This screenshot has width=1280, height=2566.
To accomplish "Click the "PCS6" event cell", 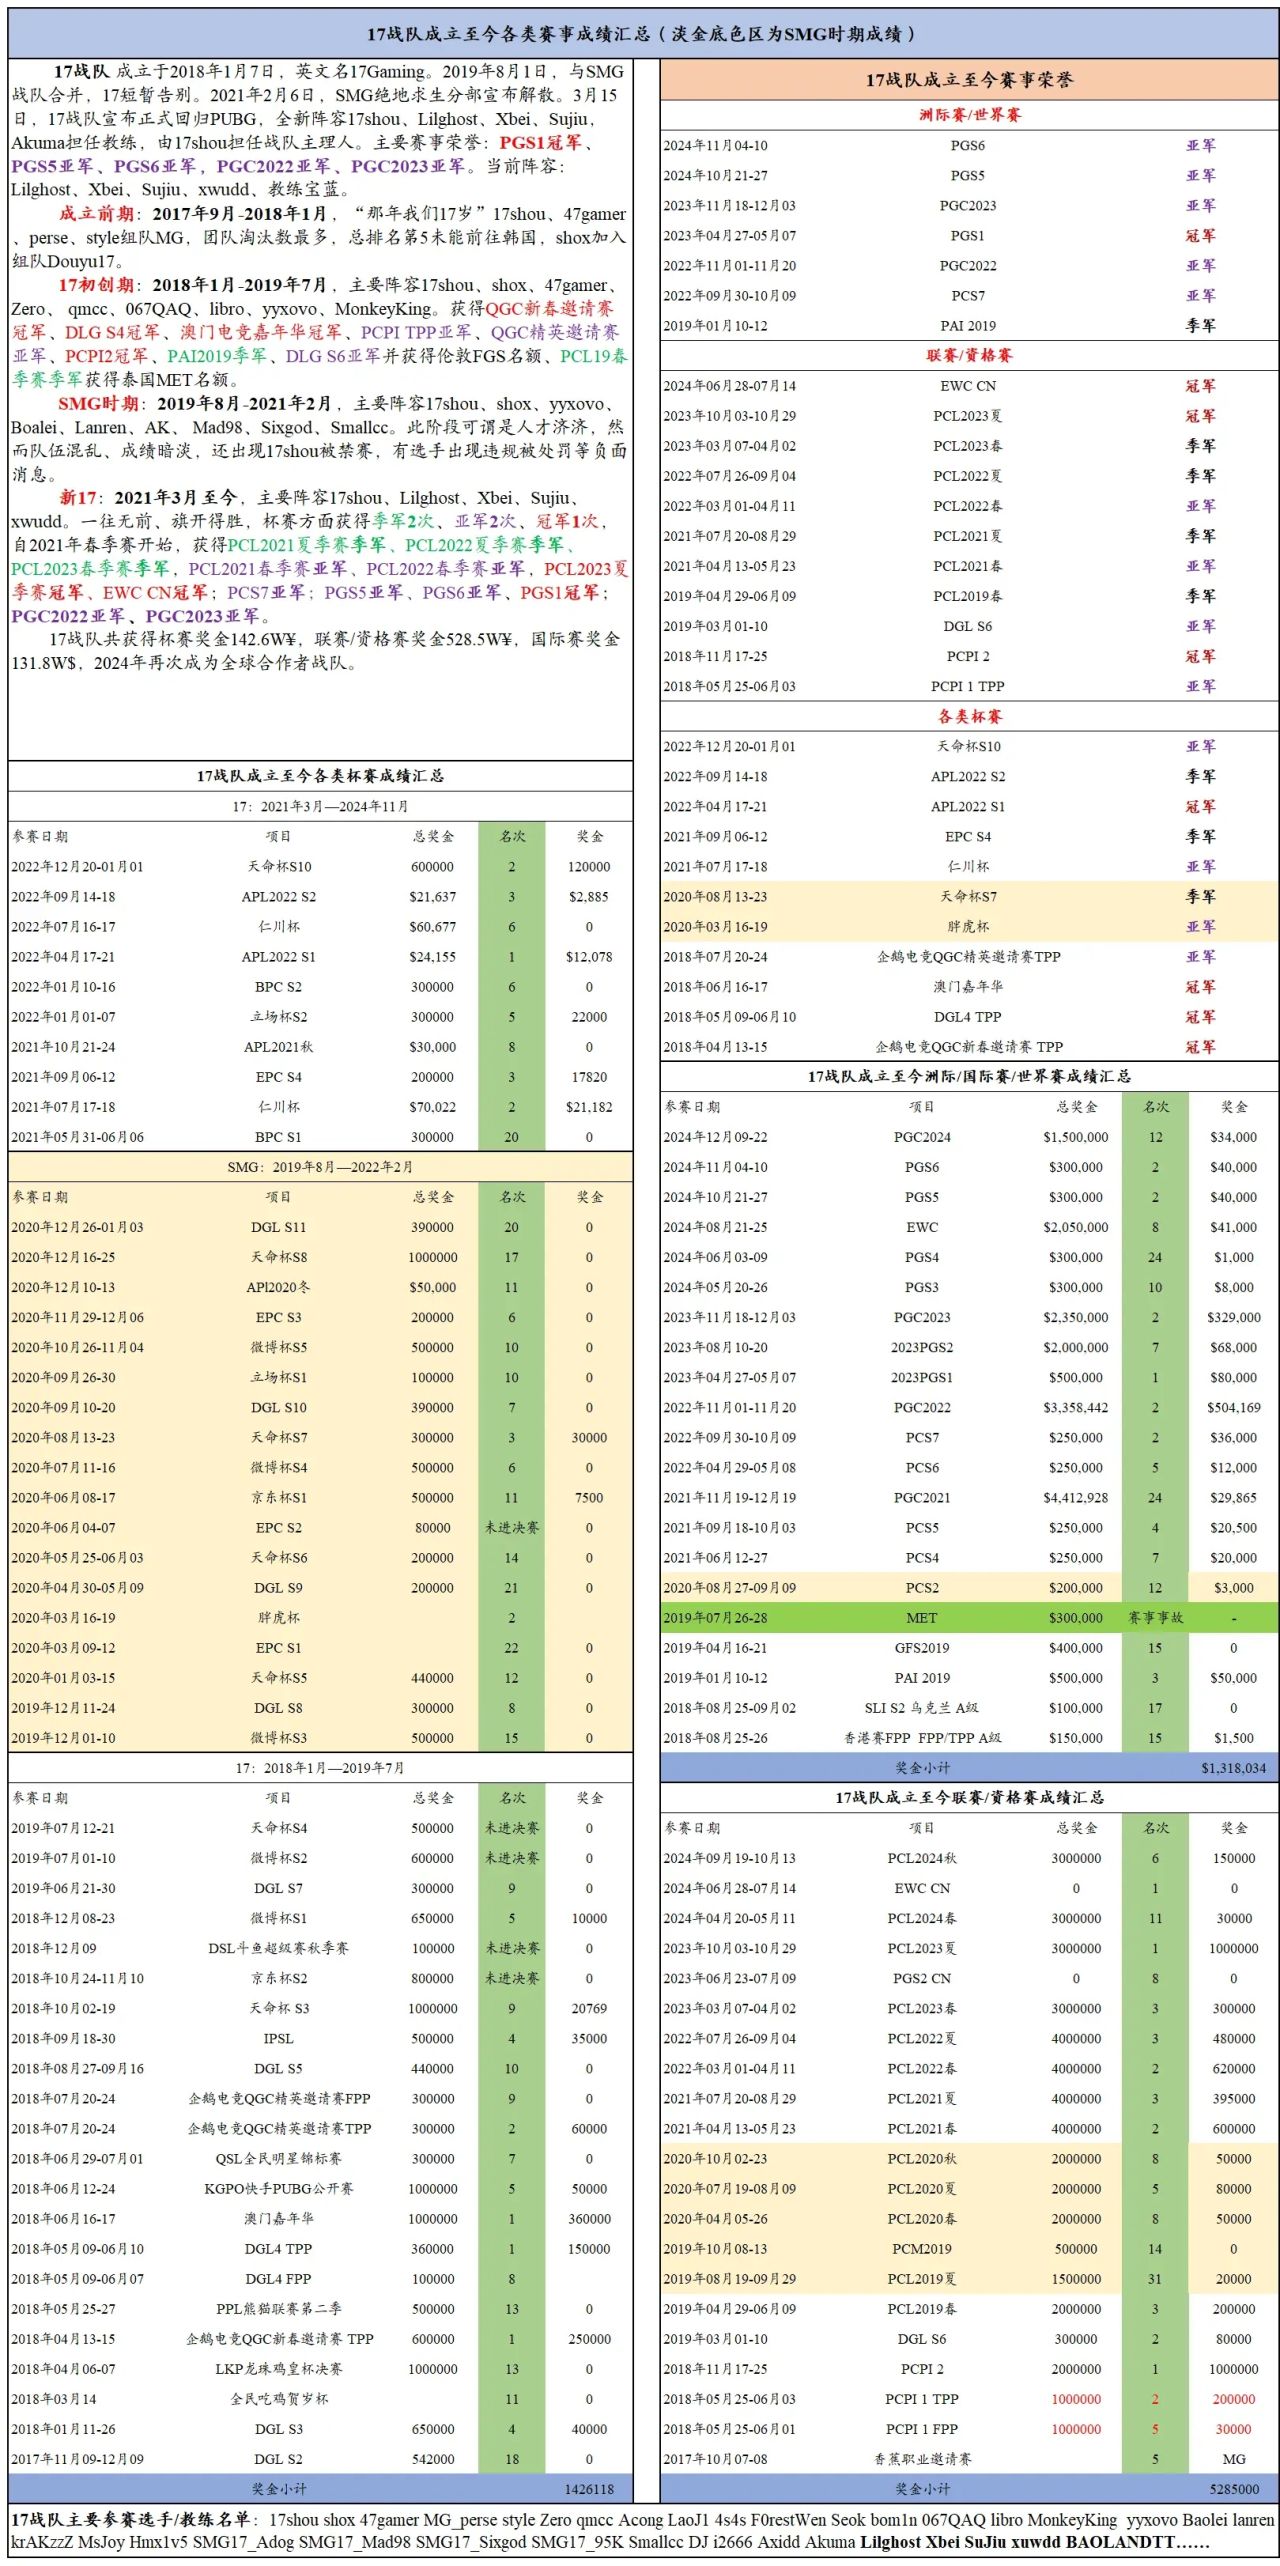I will pyautogui.click(x=922, y=1467).
